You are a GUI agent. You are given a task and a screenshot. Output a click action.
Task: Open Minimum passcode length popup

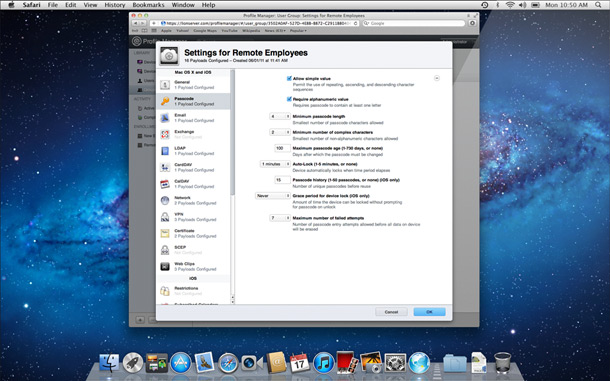point(280,116)
